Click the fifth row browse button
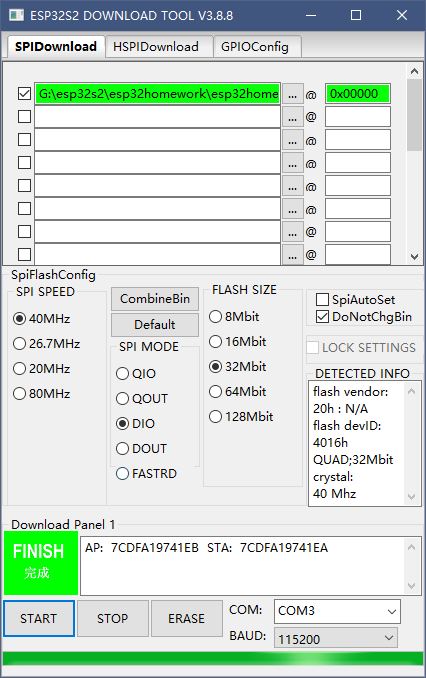The width and height of the screenshot is (426, 678). 292,186
